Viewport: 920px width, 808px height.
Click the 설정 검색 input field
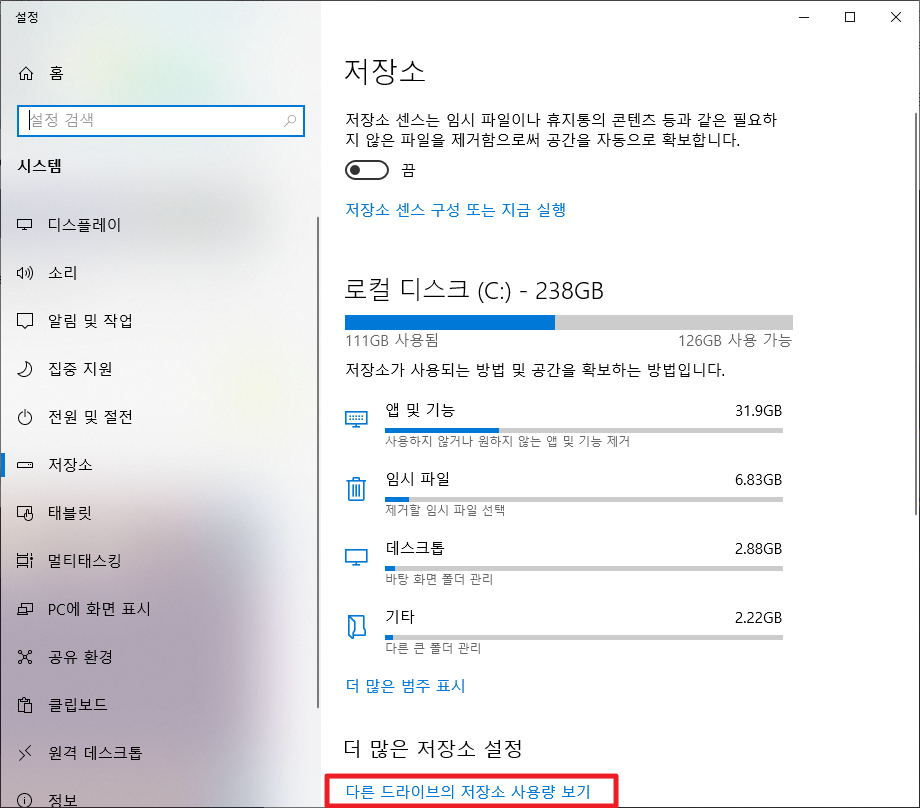click(161, 121)
